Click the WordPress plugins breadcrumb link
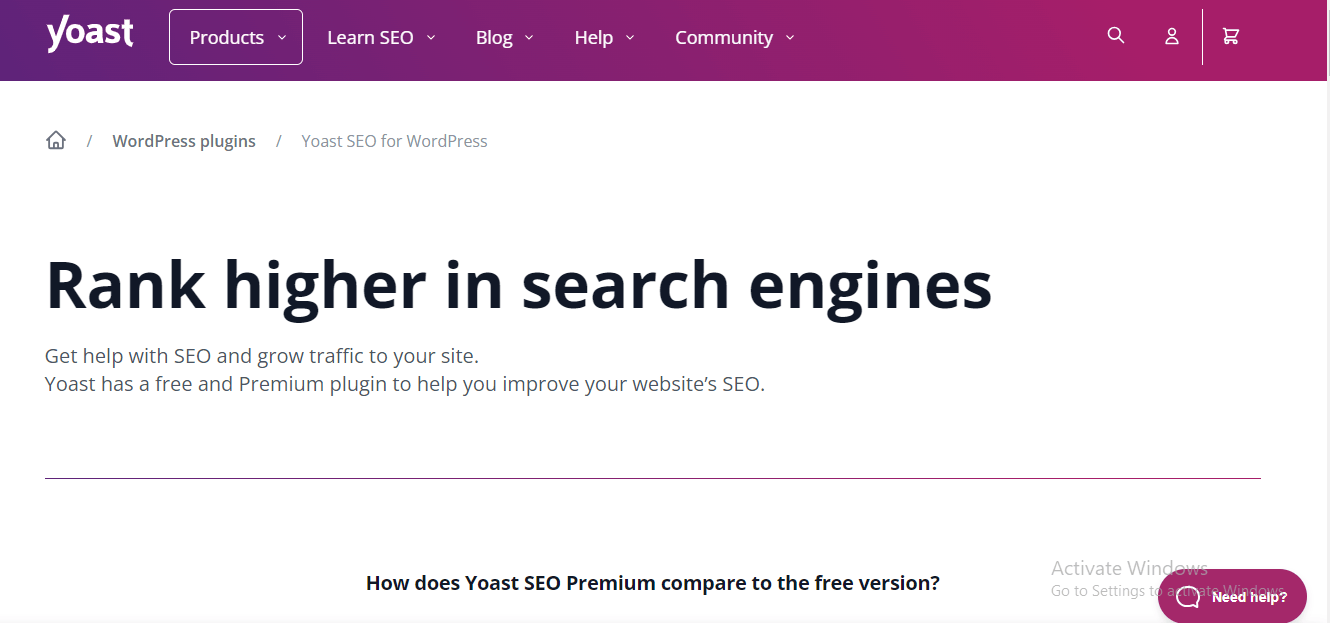 [184, 140]
